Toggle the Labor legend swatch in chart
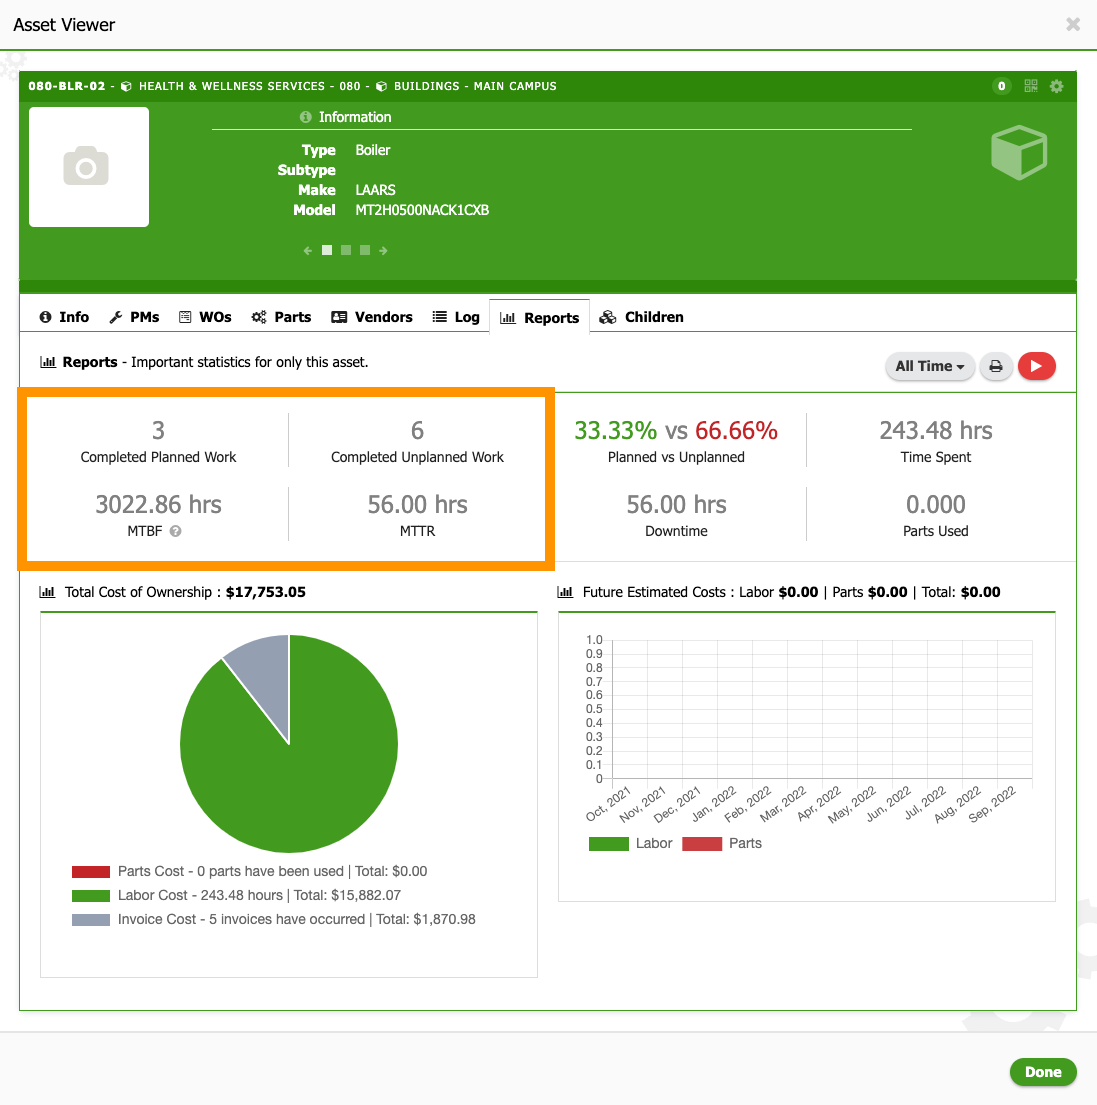The image size is (1097, 1105). point(608,843)
